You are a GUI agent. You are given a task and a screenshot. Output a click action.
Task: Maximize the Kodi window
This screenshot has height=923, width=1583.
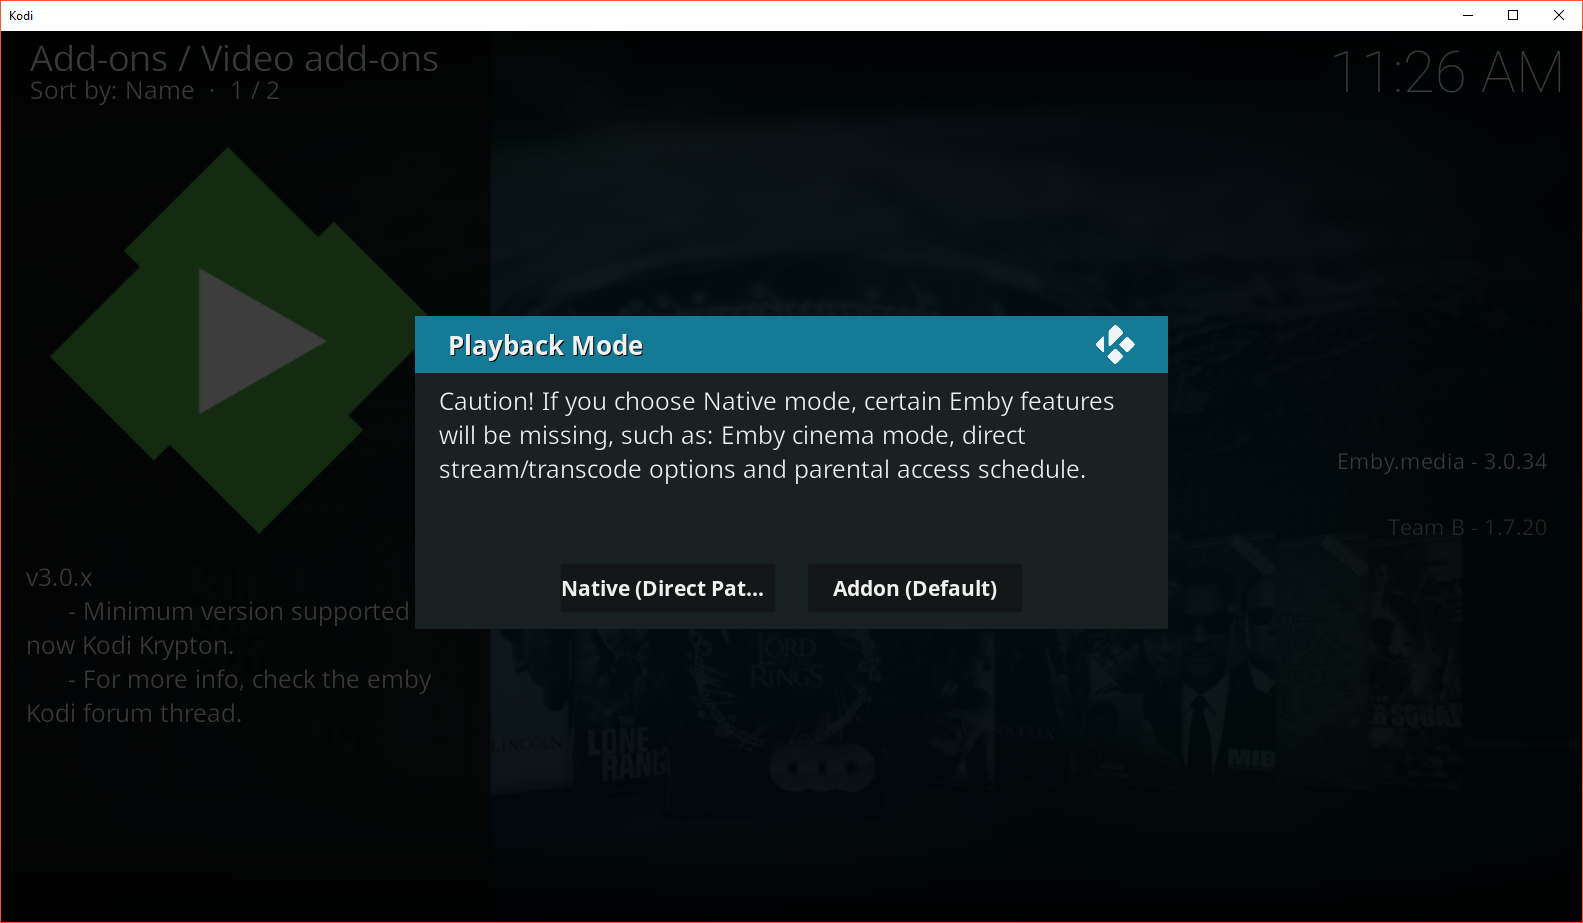(x=1513, y=15)
